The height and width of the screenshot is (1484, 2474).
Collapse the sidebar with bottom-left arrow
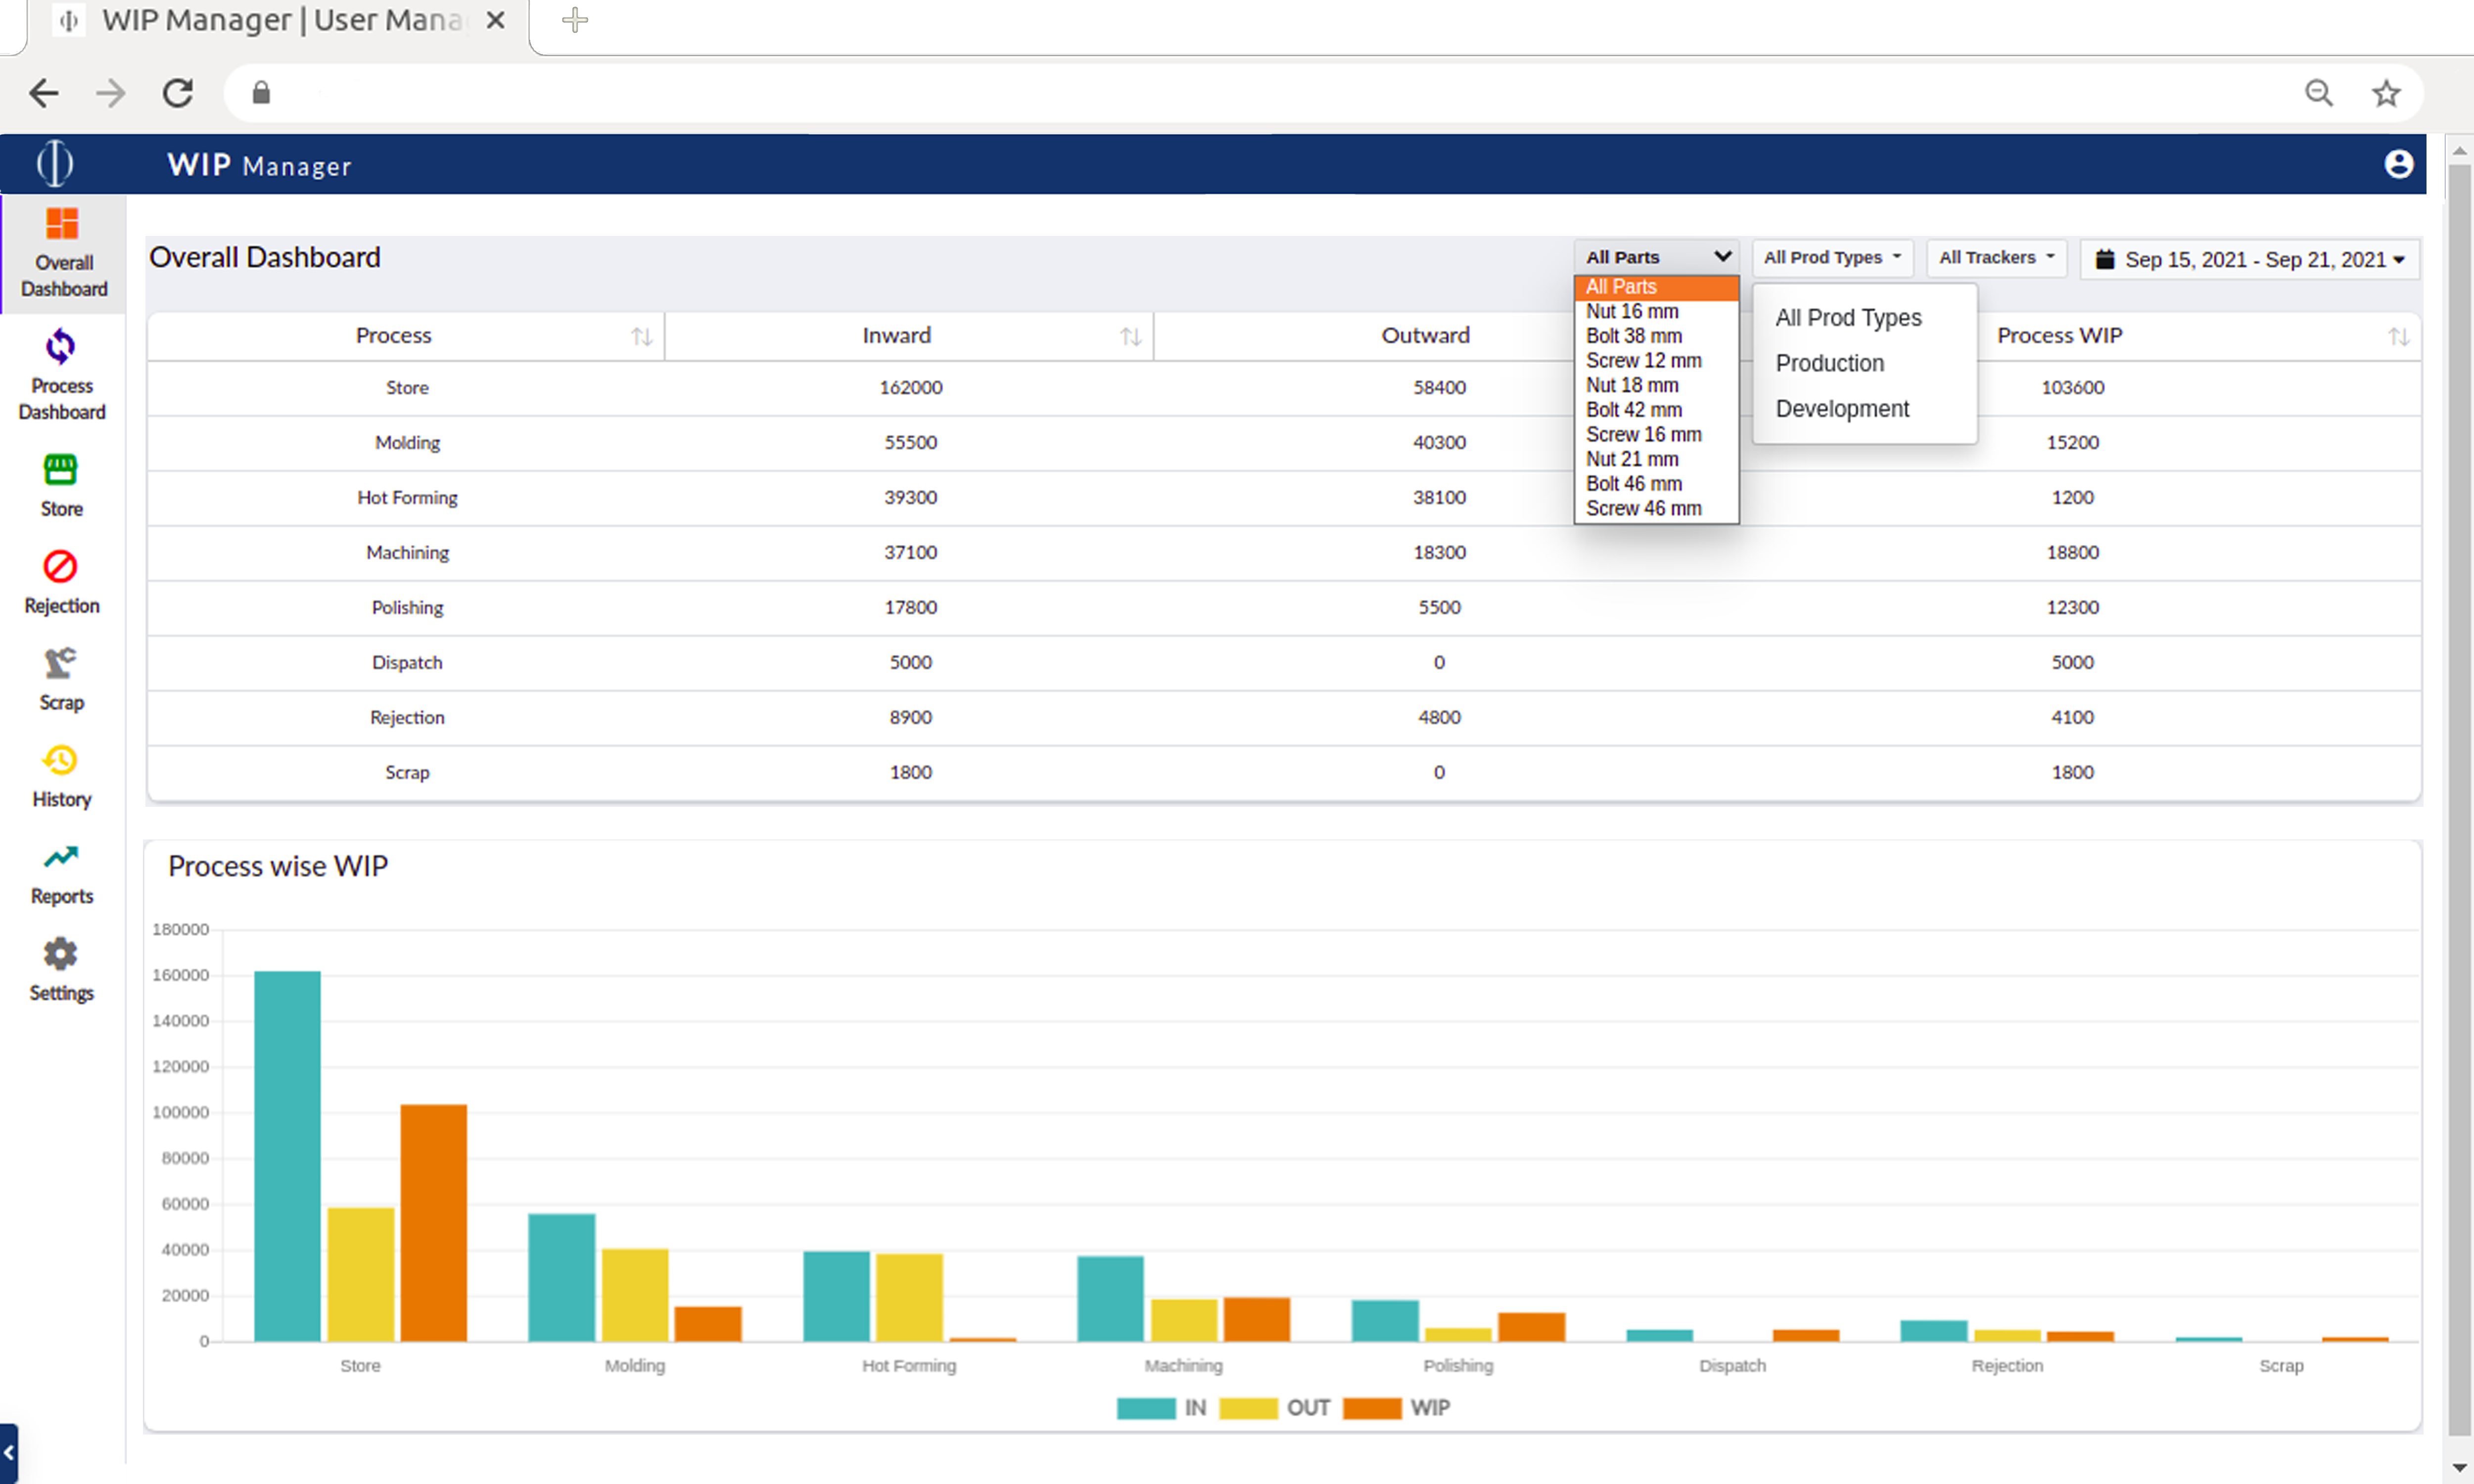(9, 1452)
